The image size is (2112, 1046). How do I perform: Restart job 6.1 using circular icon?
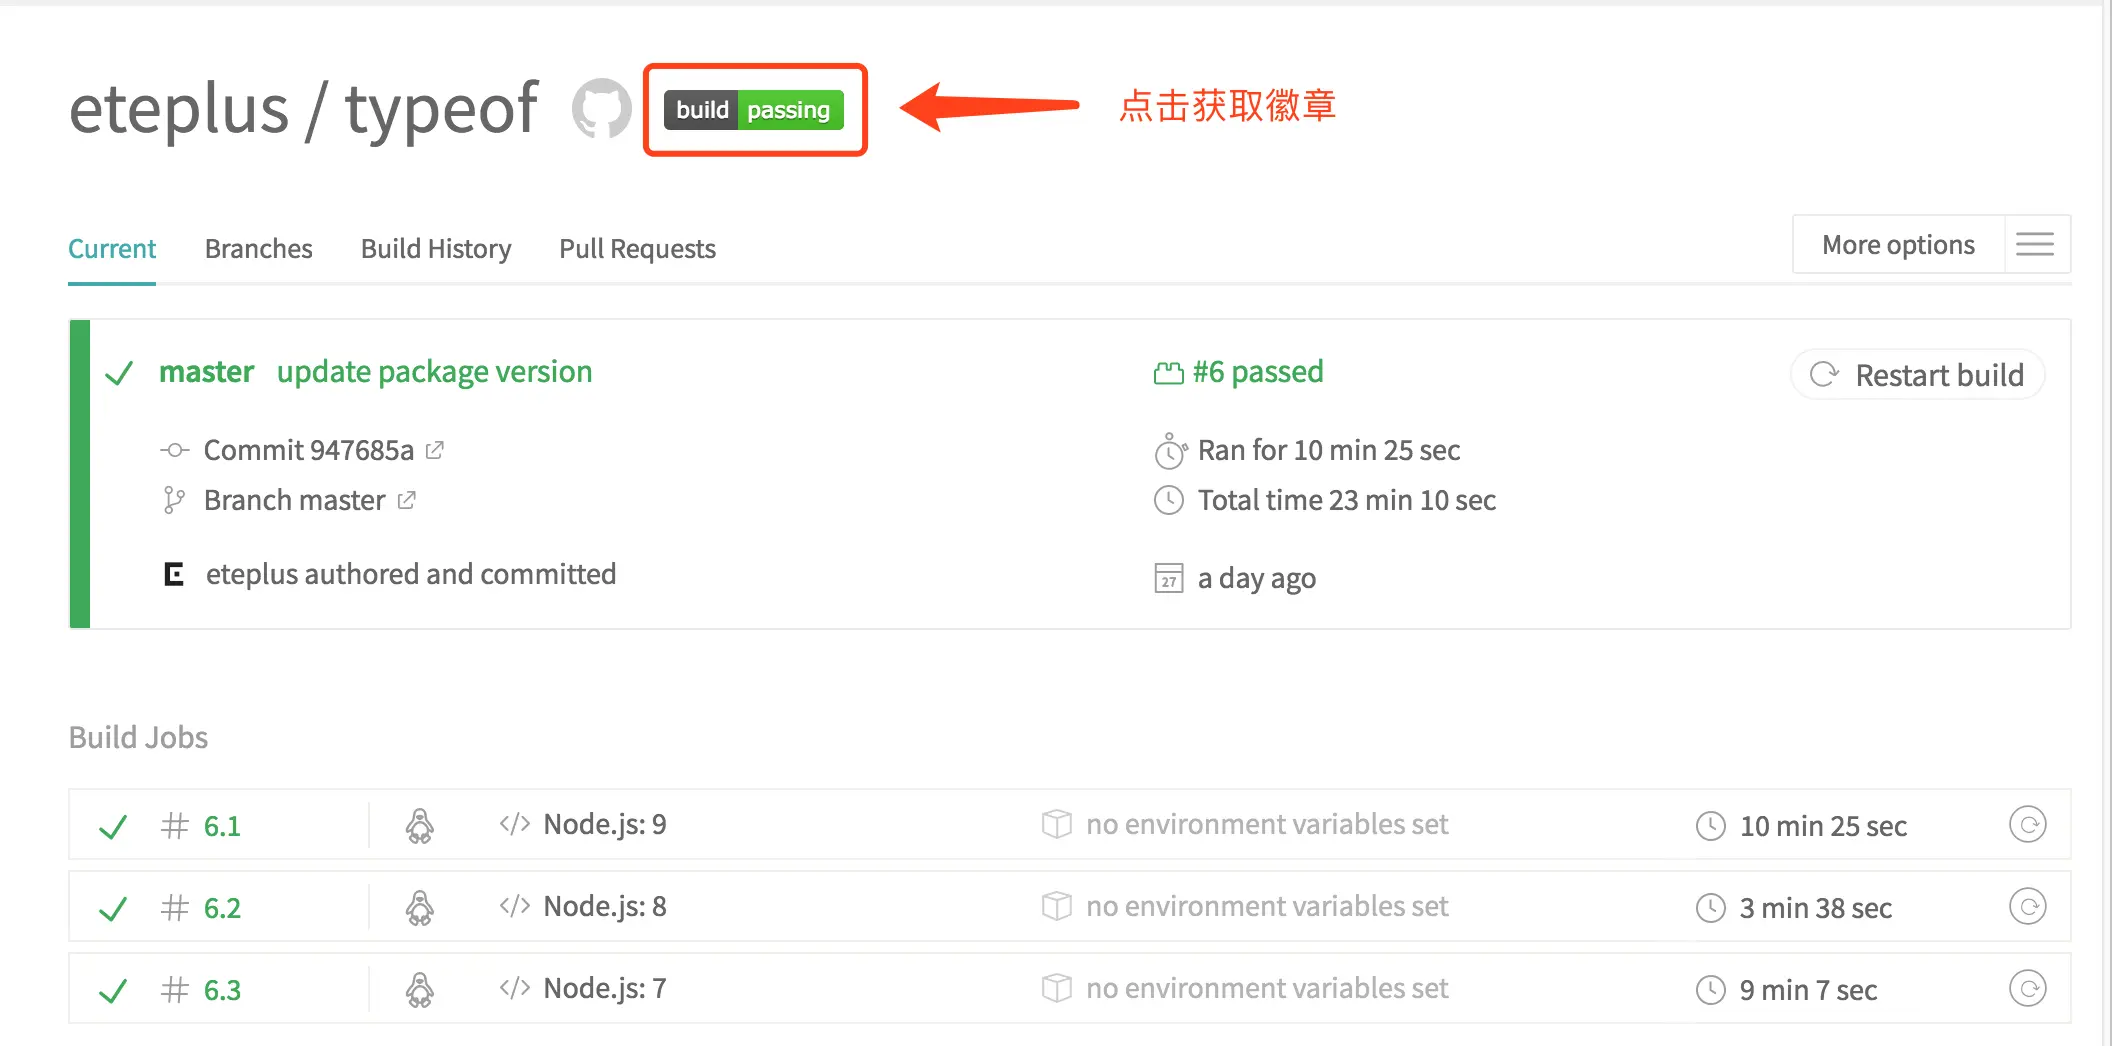point(2027,825)
